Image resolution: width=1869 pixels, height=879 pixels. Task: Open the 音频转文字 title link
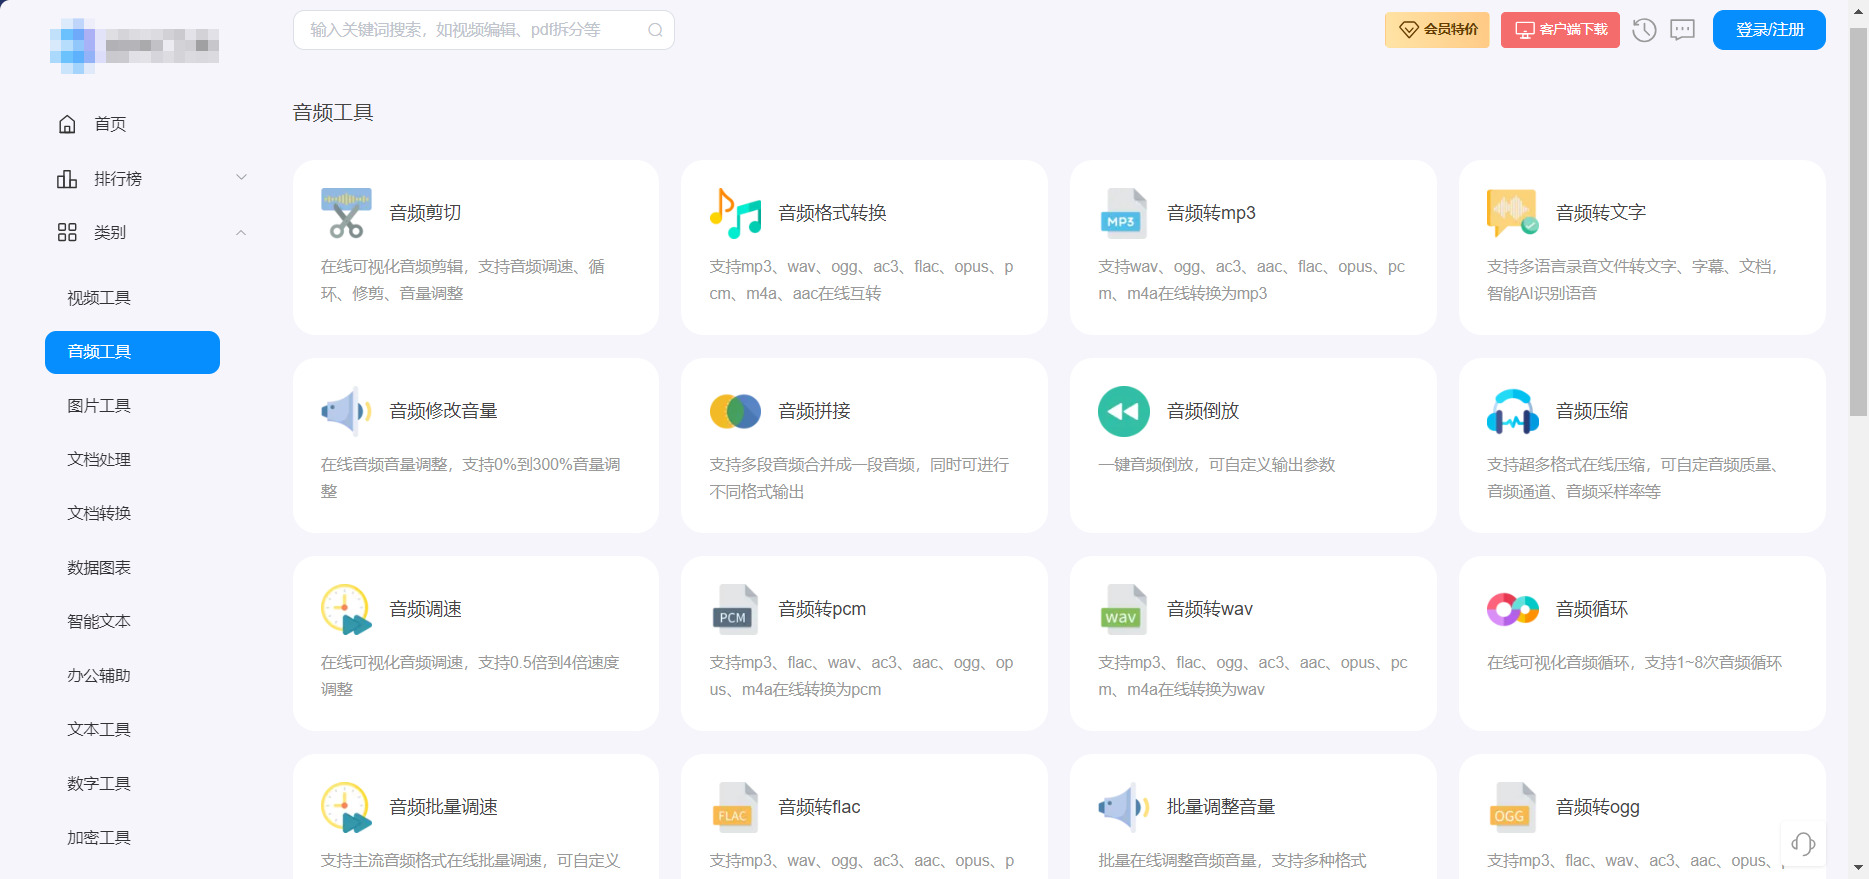[x=1600, y=213]
